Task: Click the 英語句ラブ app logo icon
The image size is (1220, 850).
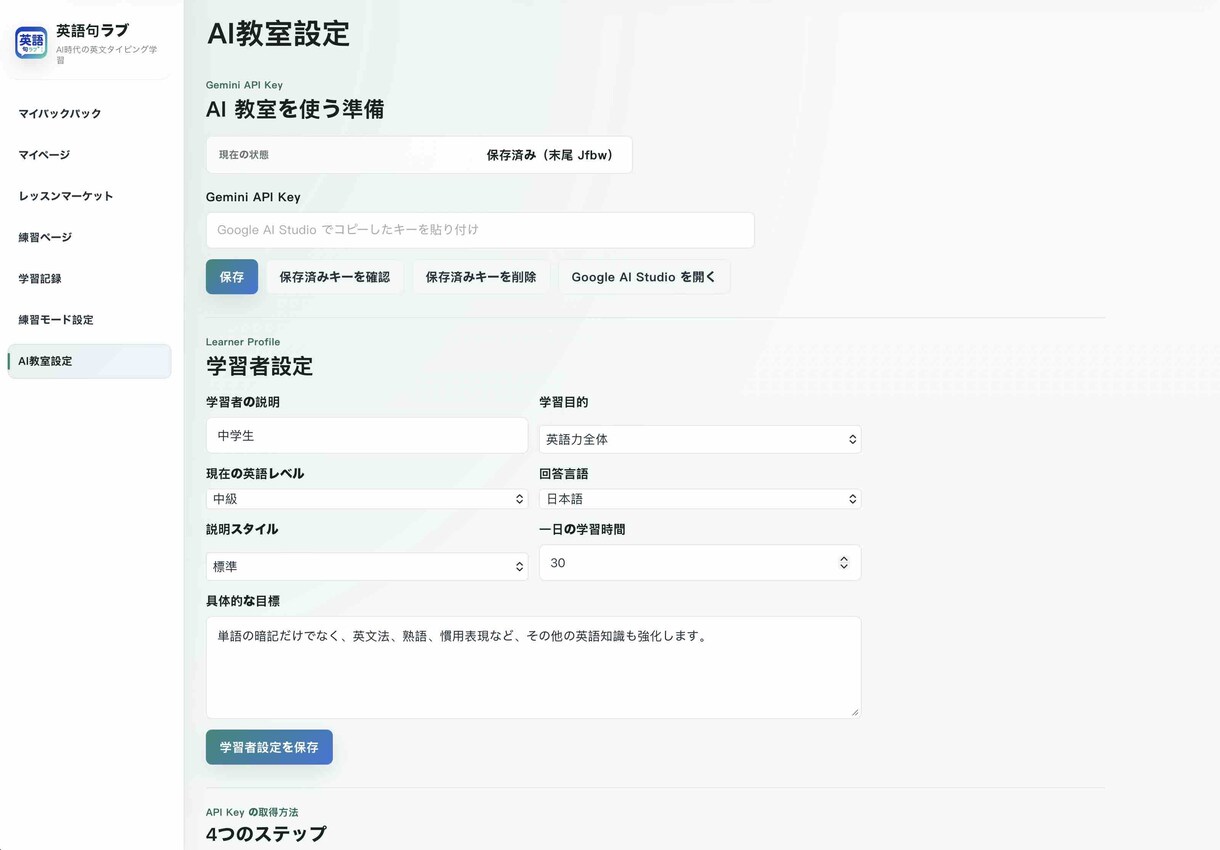Action: [x=31, y=43]
